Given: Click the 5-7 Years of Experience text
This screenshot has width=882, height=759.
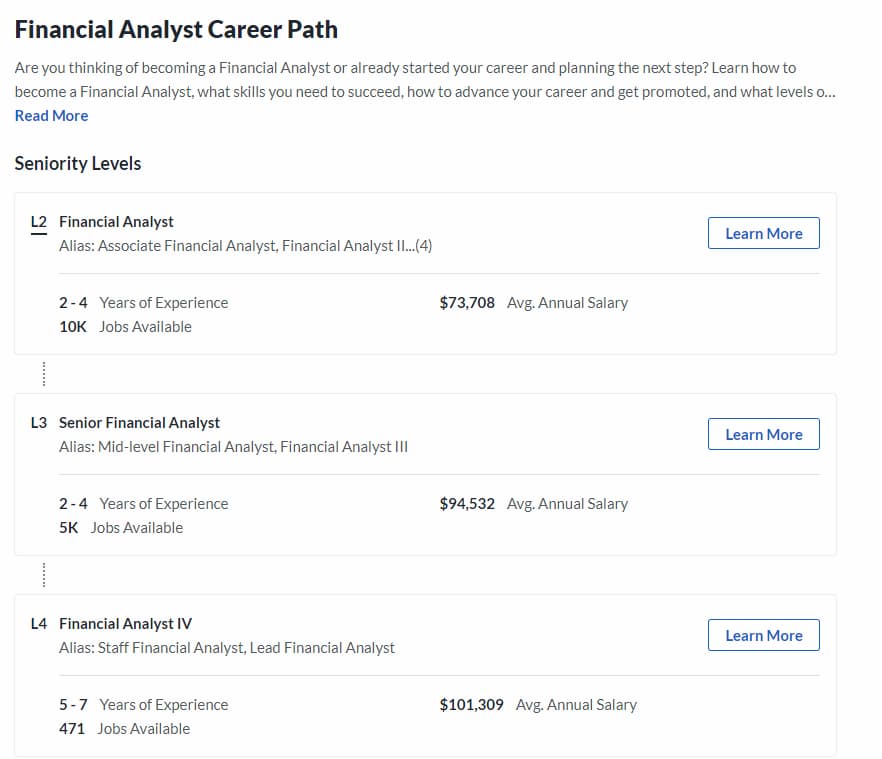Looking at the screenshot, I should point(143,705).
